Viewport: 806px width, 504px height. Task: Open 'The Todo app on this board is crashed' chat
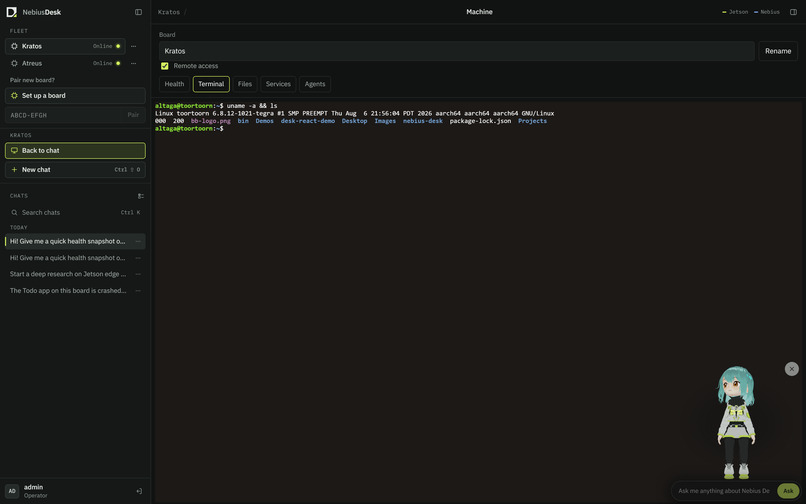click(68, 291)
